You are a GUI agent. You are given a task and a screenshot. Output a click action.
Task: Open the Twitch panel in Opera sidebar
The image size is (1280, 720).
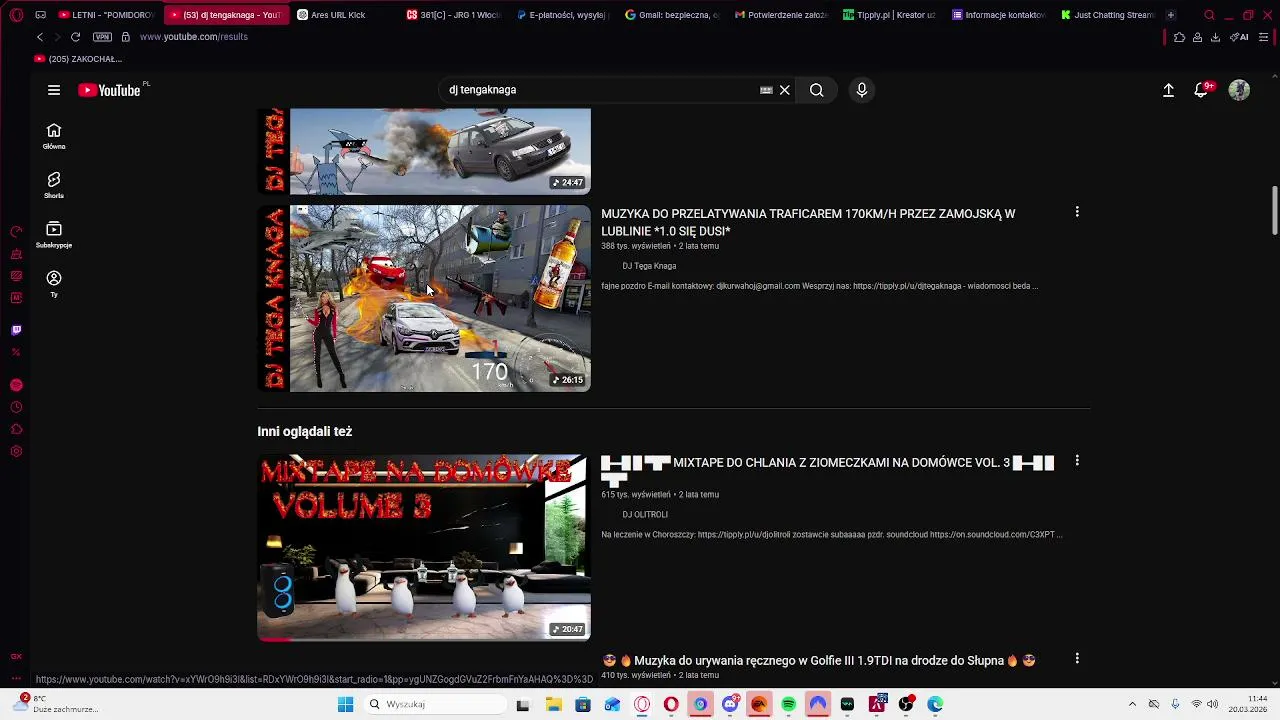(x=16, y=330)
